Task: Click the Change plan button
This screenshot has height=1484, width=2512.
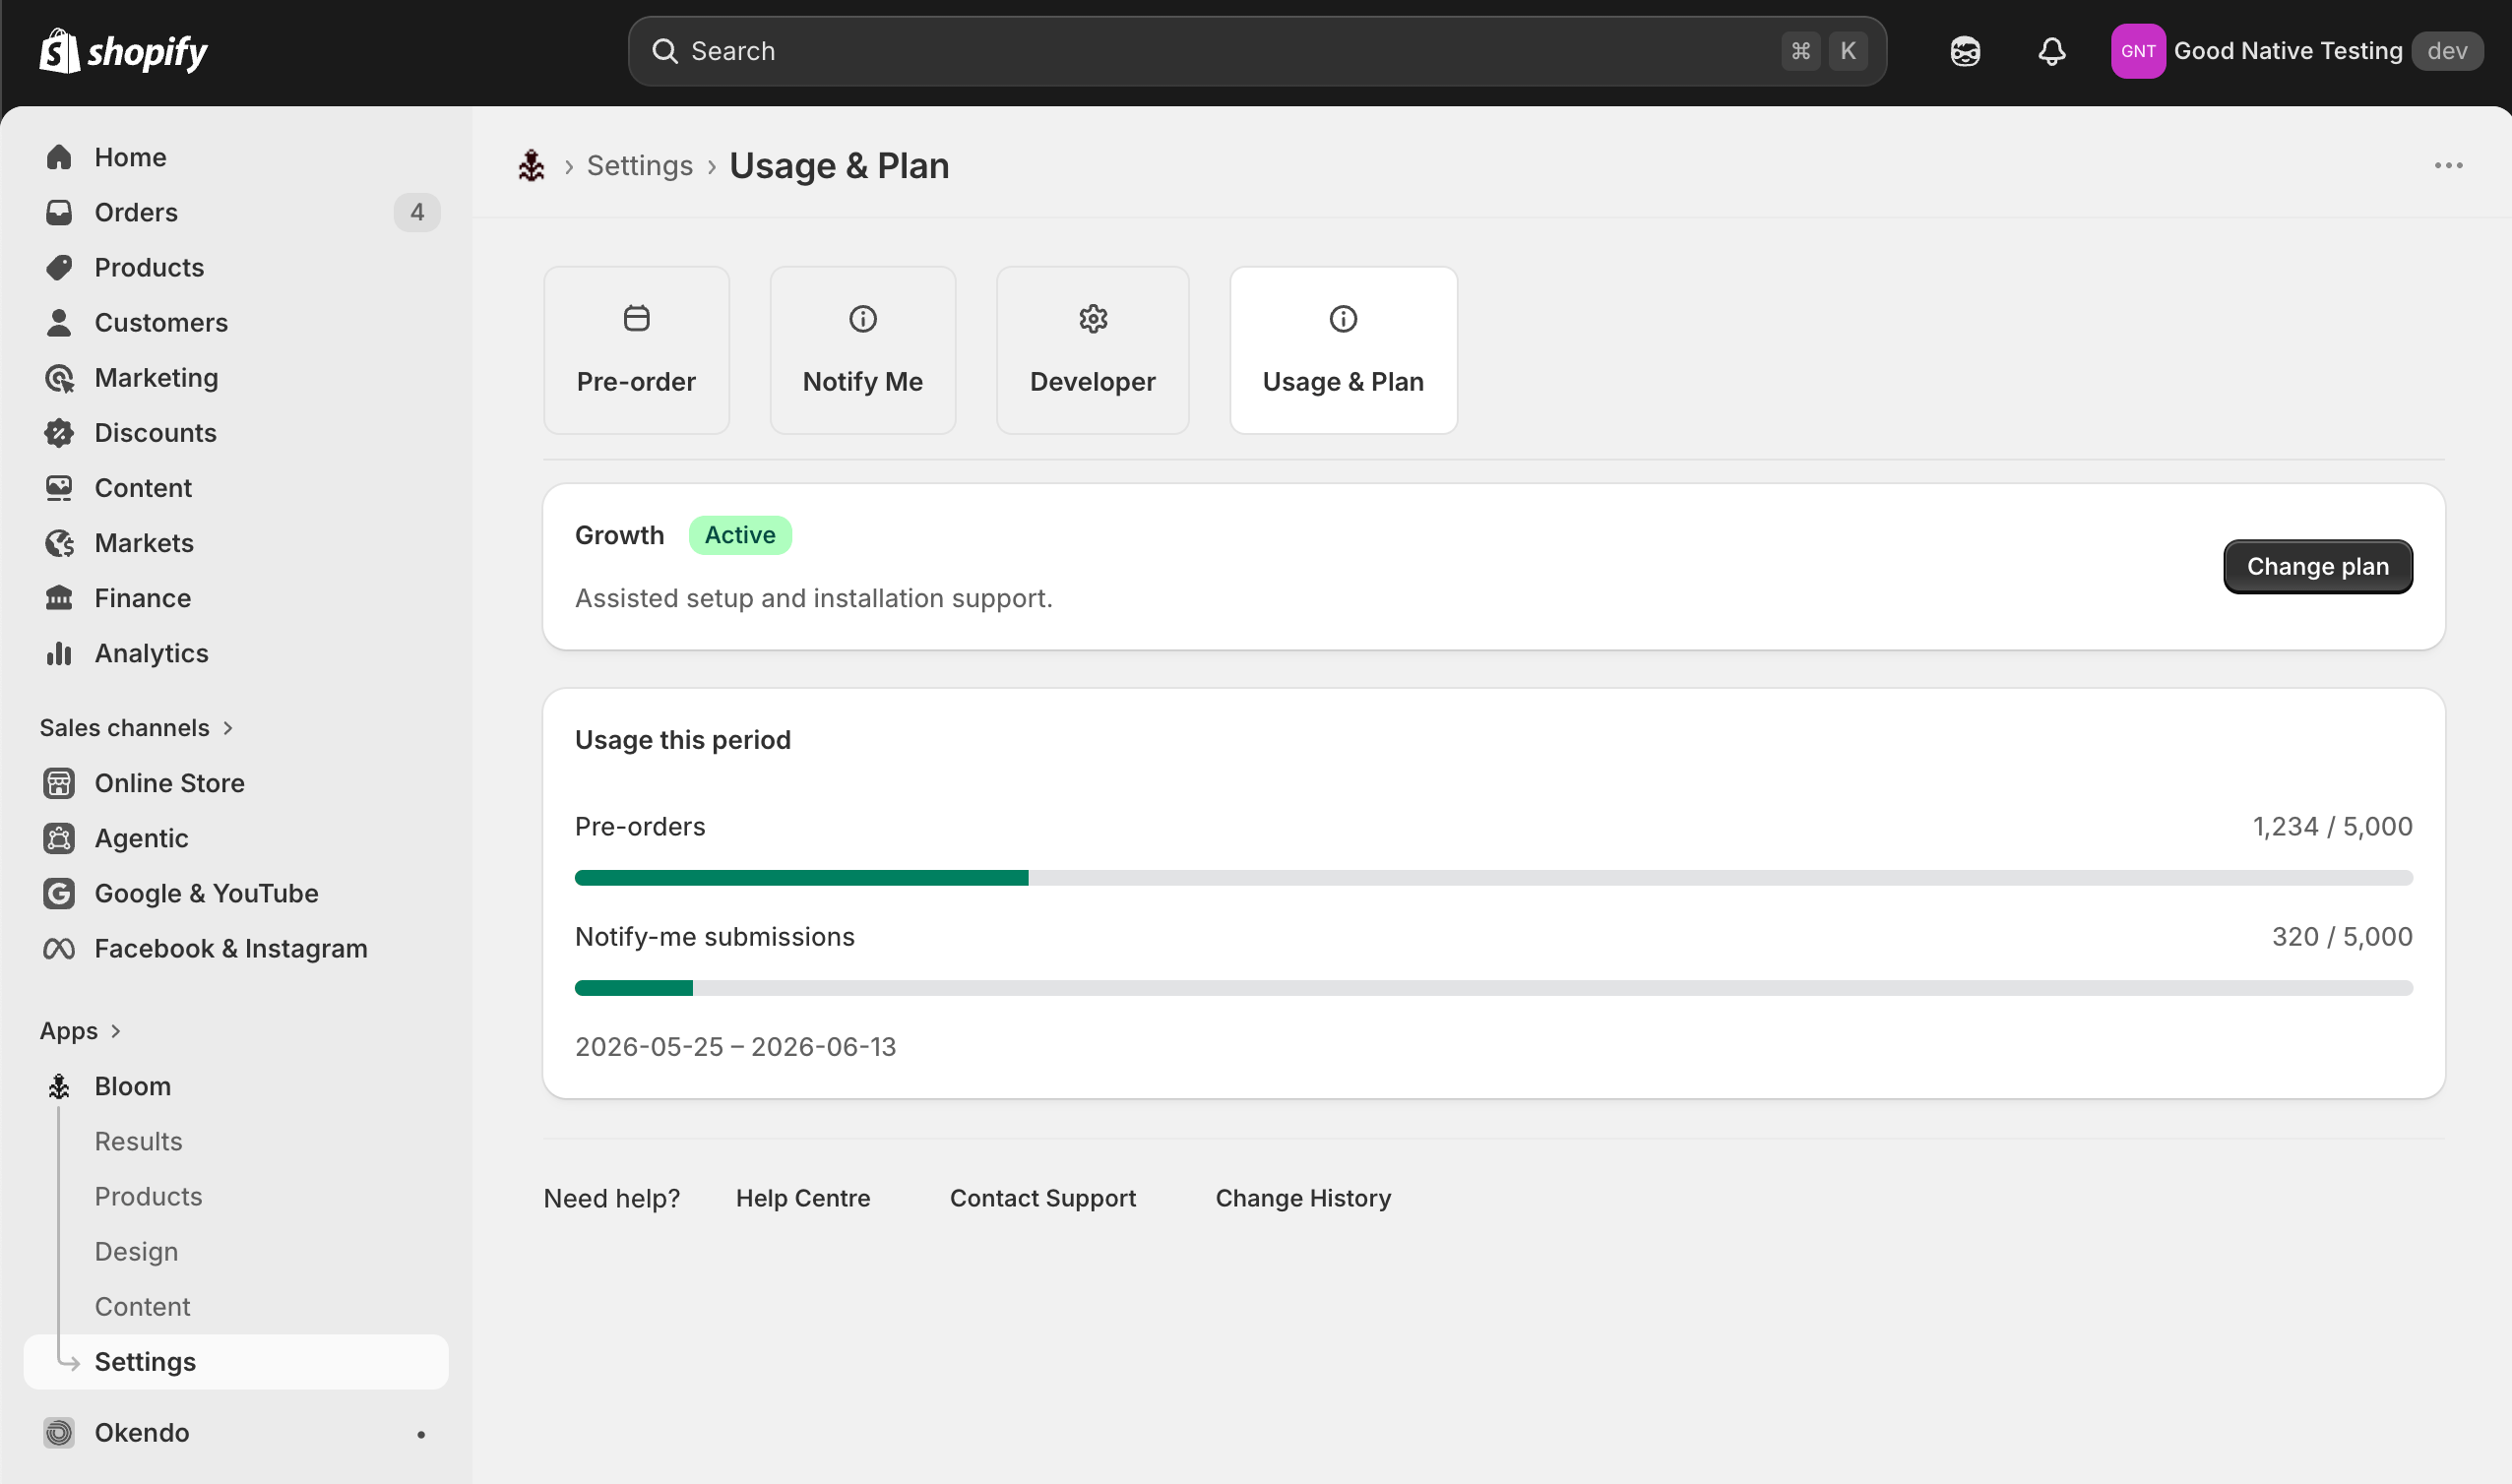Action: point(2317,567)
